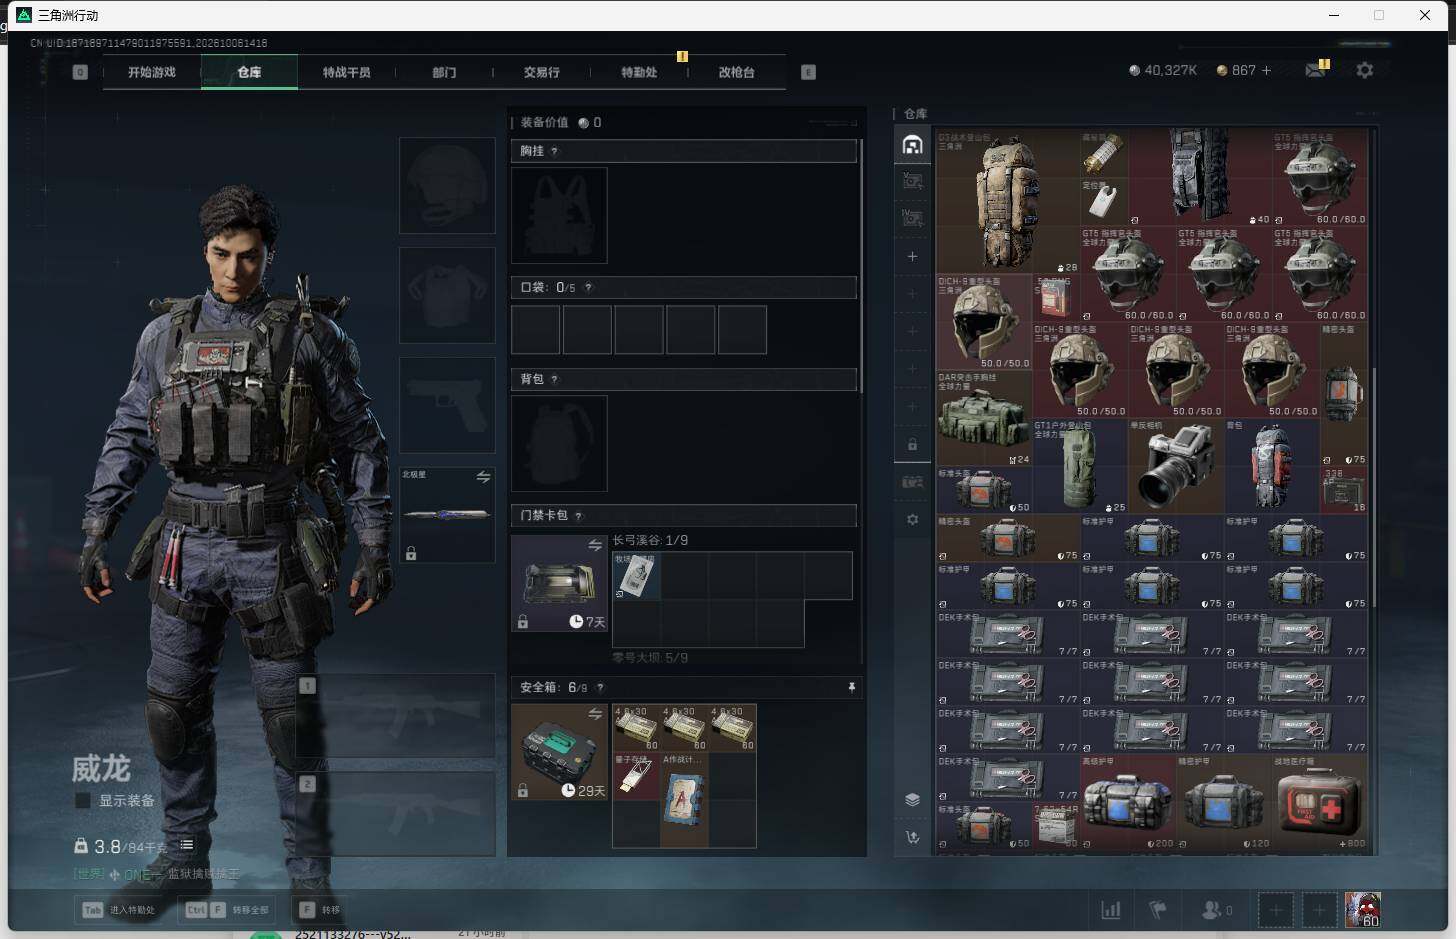
Task: Toggle the pin icon on the 安全箱 header
Action: pos(851,687)
